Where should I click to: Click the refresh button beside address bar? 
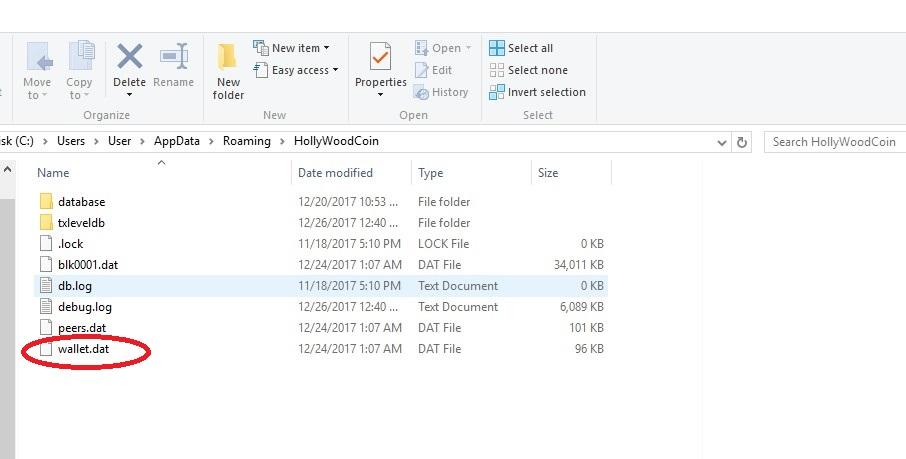pyautogui.click(x=742, y=142)
